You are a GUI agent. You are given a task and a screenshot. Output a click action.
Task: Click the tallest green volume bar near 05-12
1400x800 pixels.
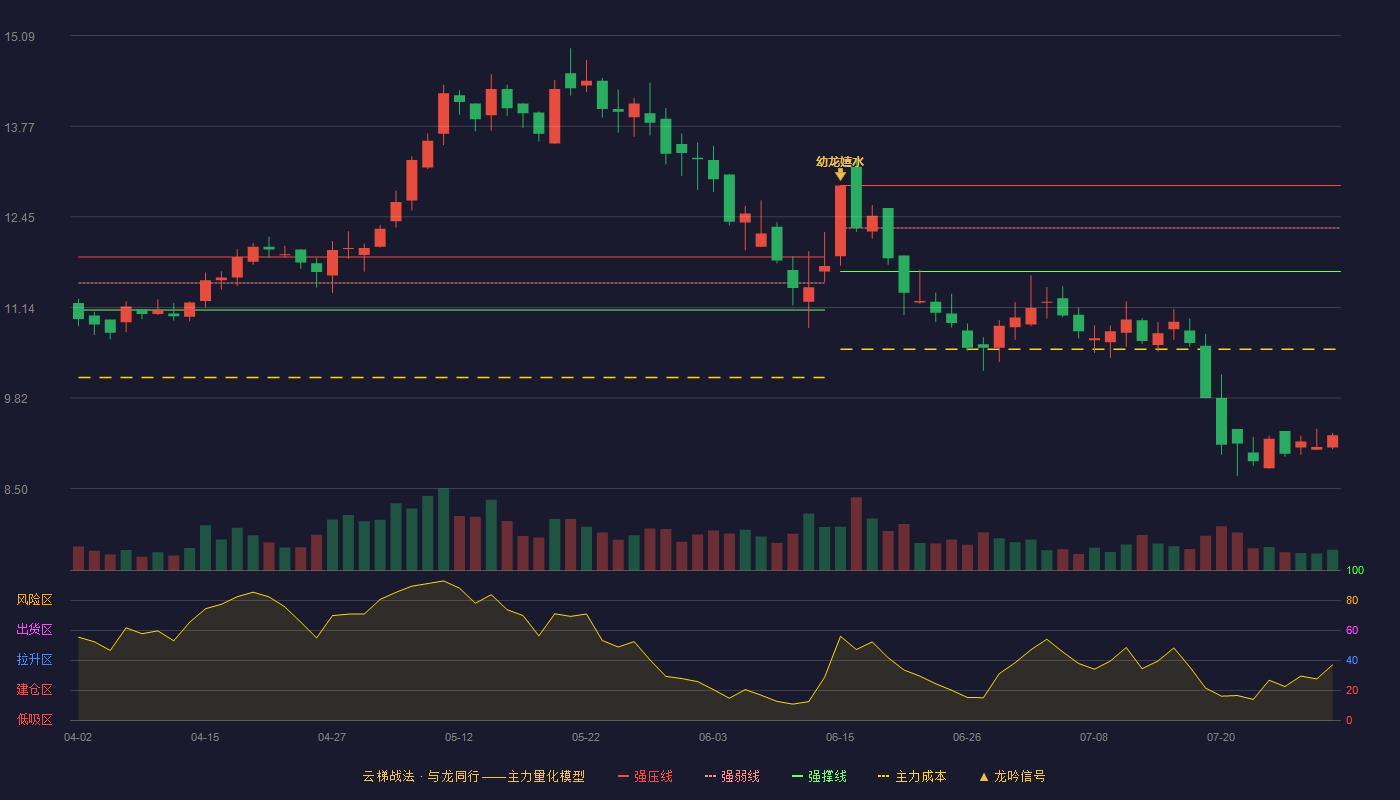tap(443, 529)
